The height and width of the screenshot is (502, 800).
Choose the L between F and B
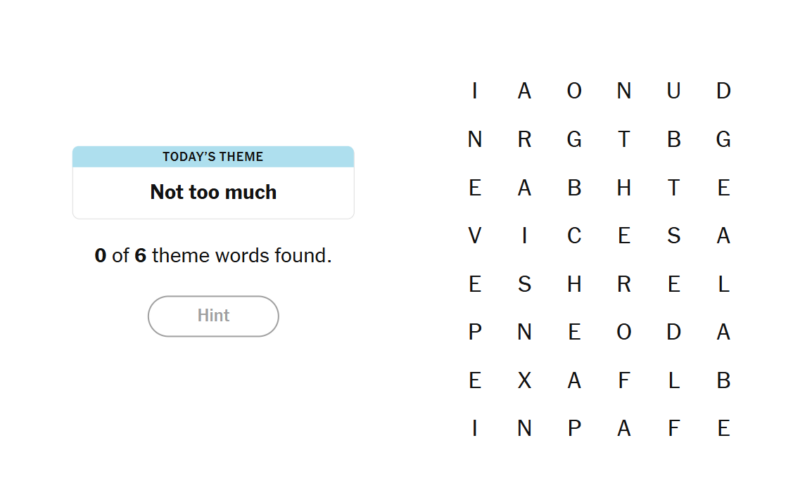click(x=674, y=381)
